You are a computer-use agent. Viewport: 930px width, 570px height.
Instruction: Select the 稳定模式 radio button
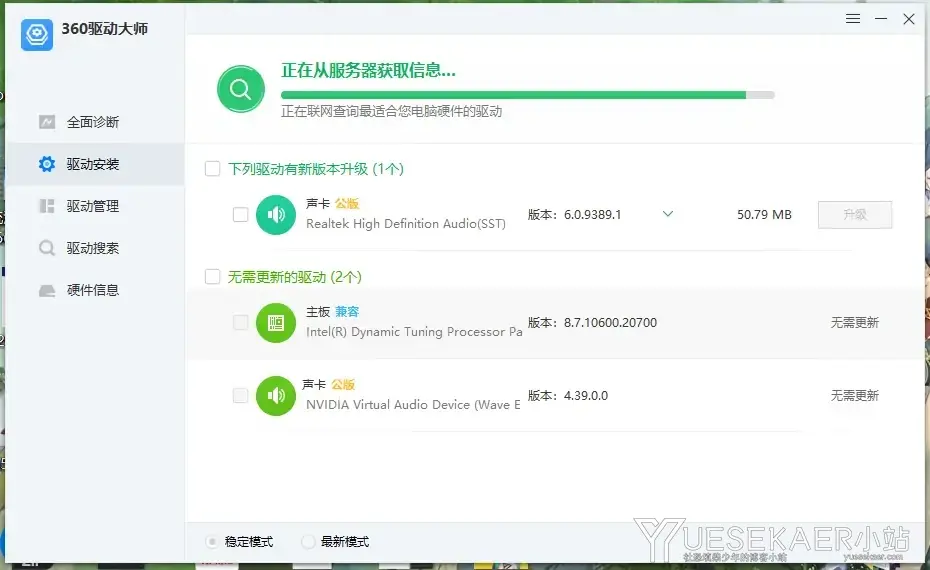pos(212,542)
